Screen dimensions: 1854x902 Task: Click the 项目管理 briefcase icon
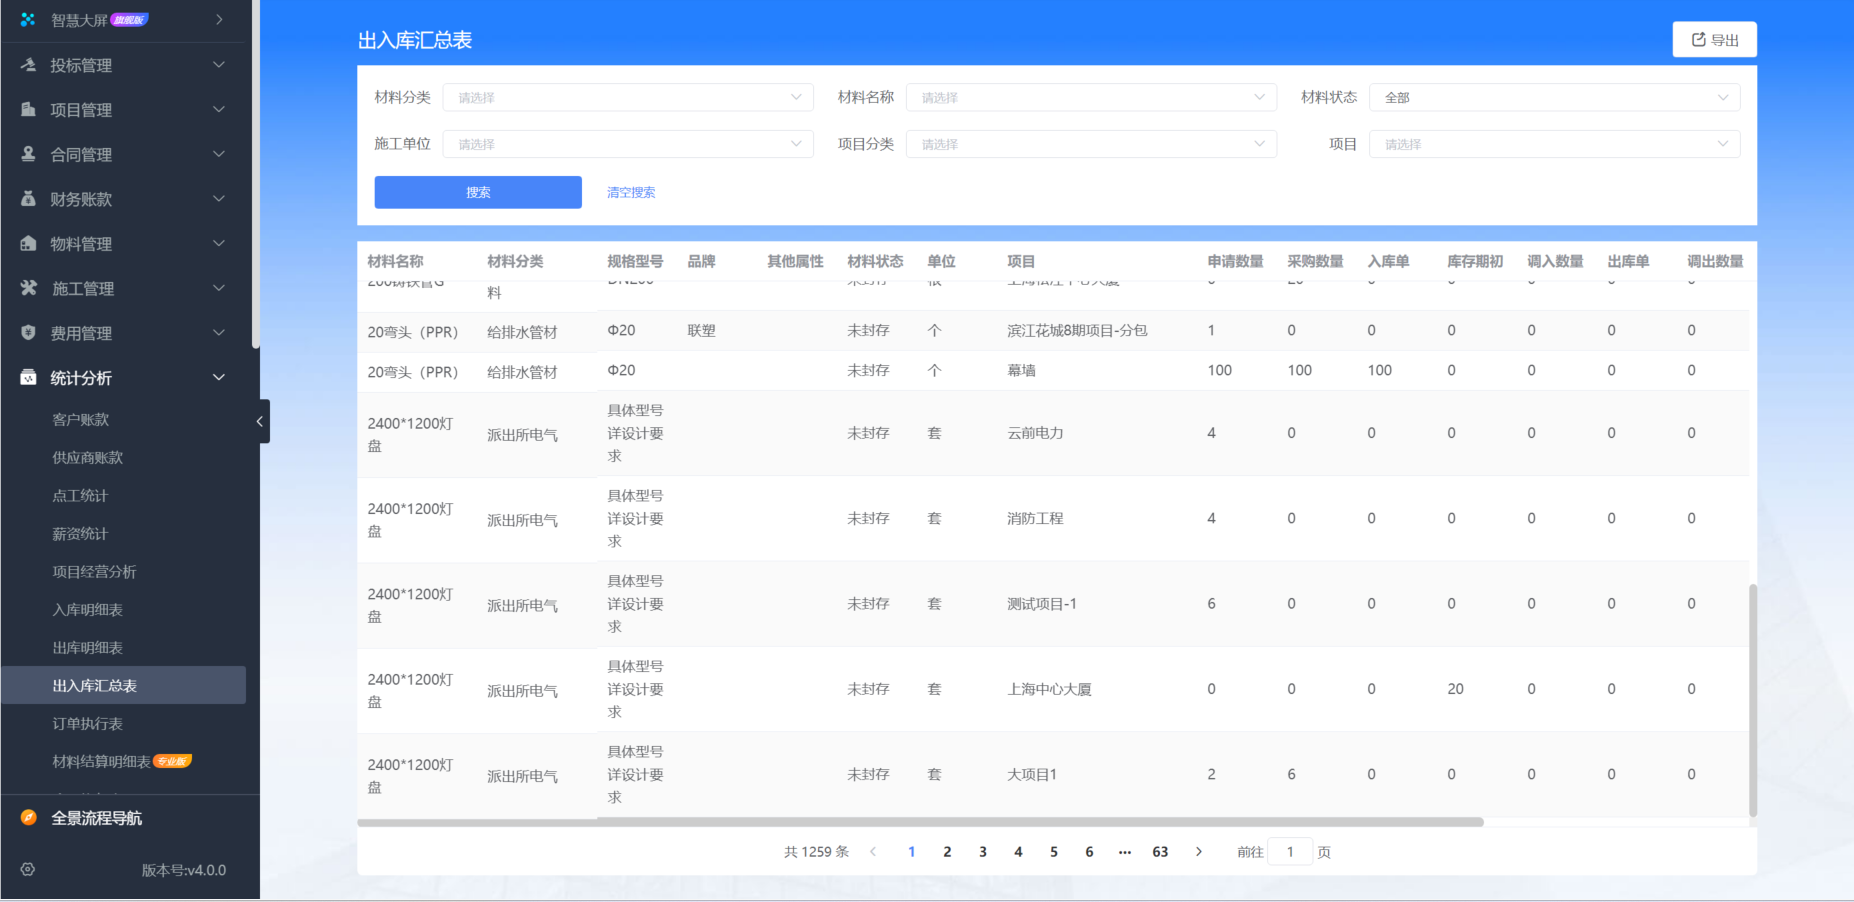pyautogui.click(x=27, y=109)
